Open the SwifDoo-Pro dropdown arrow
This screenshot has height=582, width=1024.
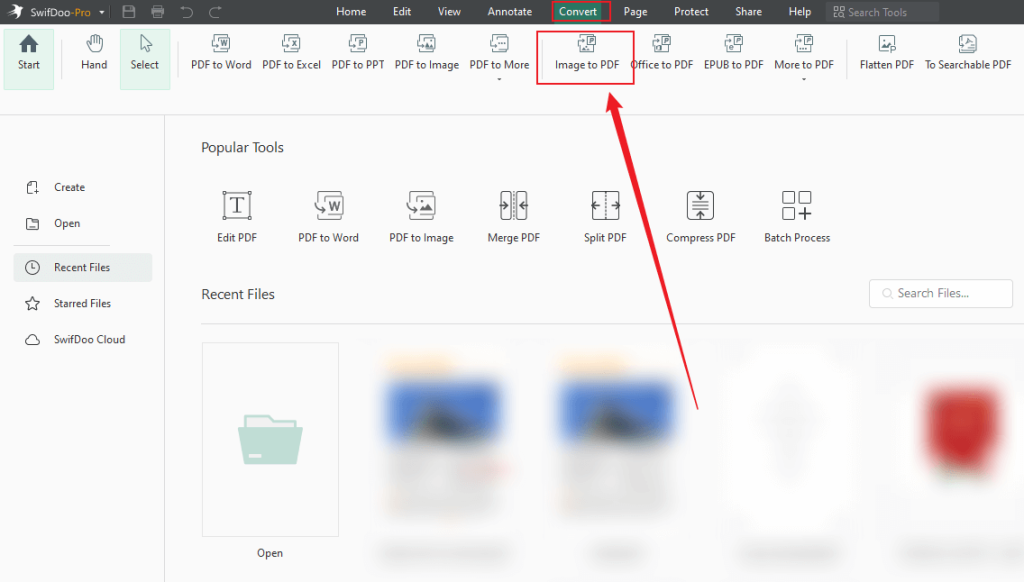click(x=103, y=11)
